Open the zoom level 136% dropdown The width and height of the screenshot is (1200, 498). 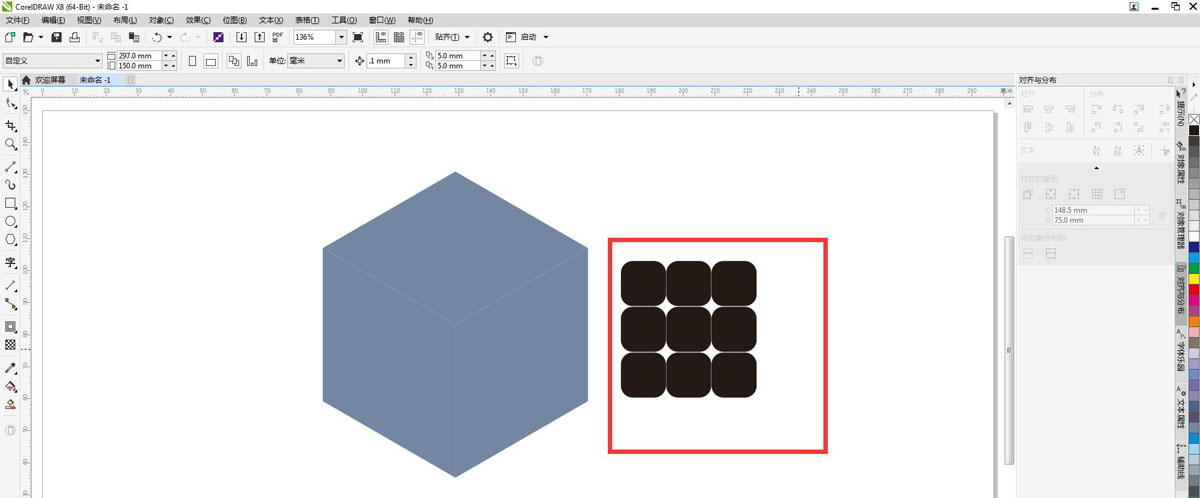[342, 37]
